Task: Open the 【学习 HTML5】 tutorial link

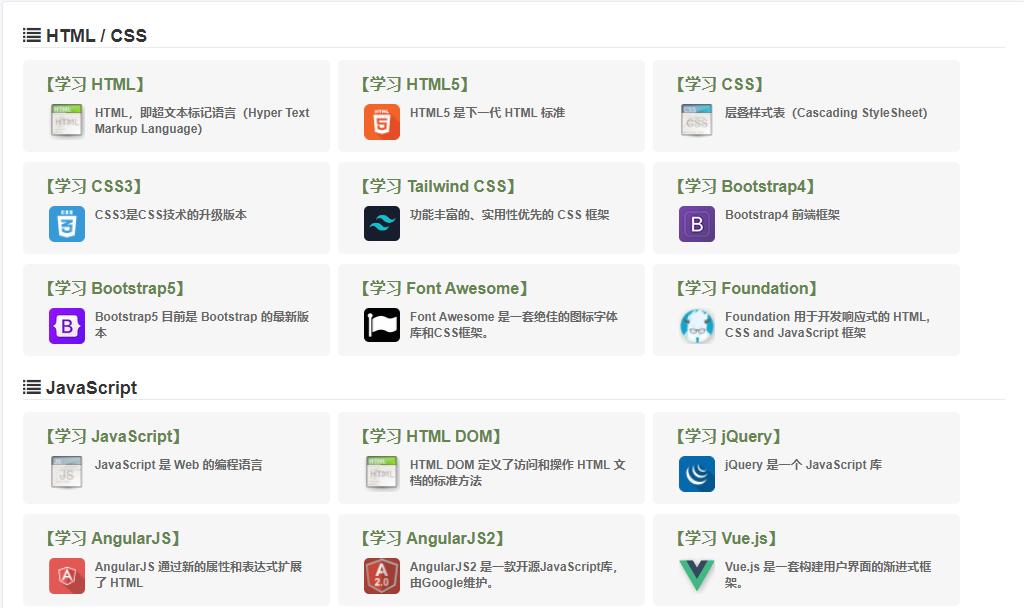Action: tap(415, 84)
